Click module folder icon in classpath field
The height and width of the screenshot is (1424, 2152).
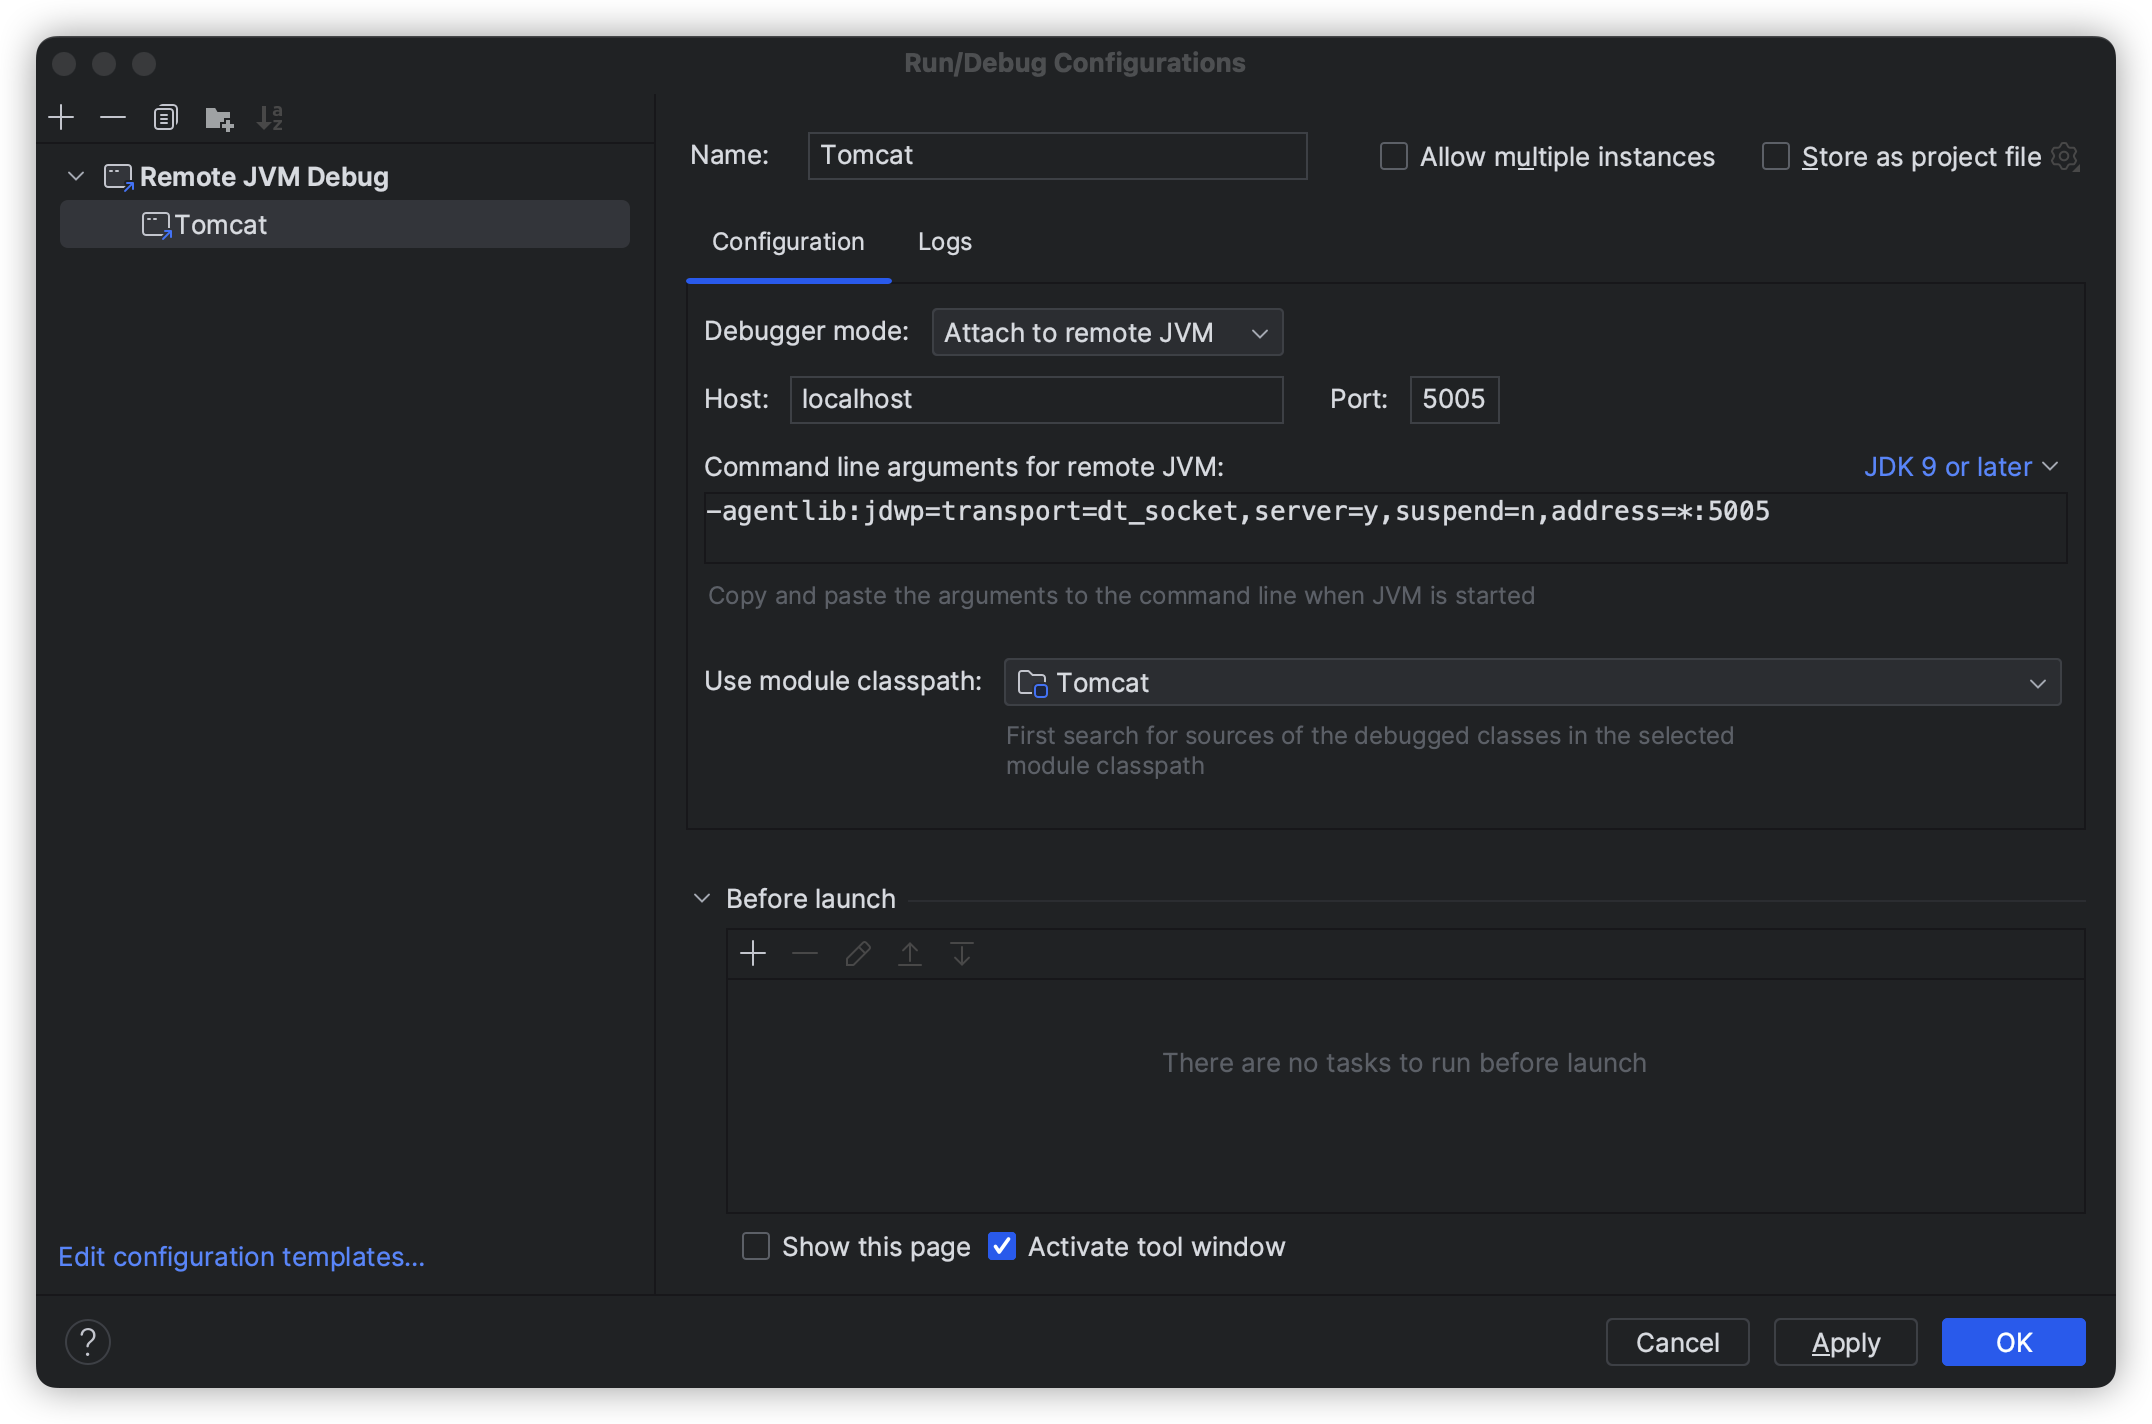1032,683
